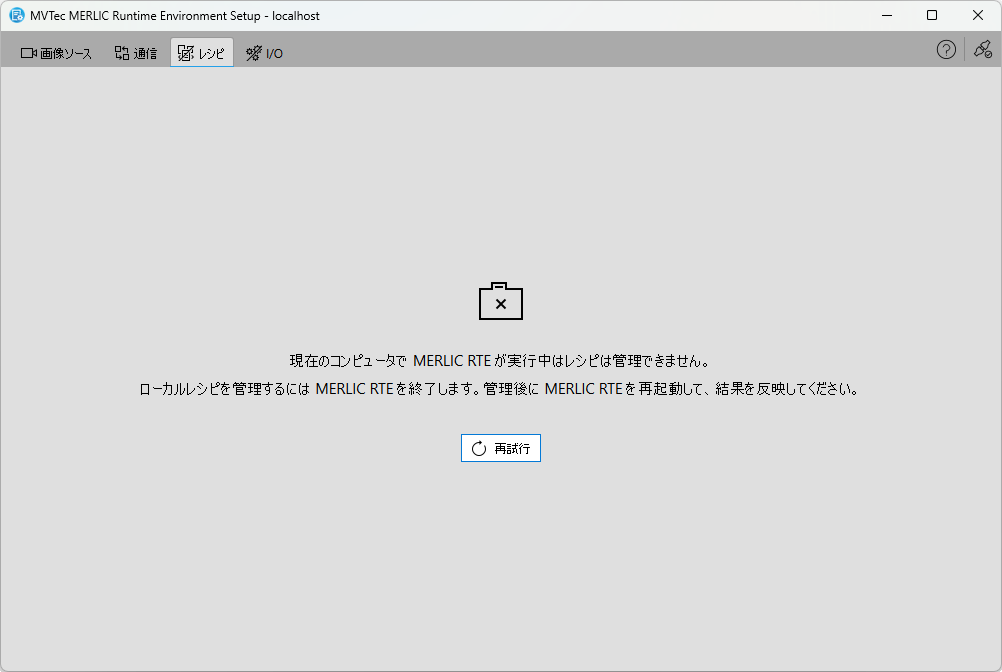The width and height of the screenshot is (1002, 672).
Task: Click the message line starting with 現在のコンピュータで
Action: click(499, 361)
